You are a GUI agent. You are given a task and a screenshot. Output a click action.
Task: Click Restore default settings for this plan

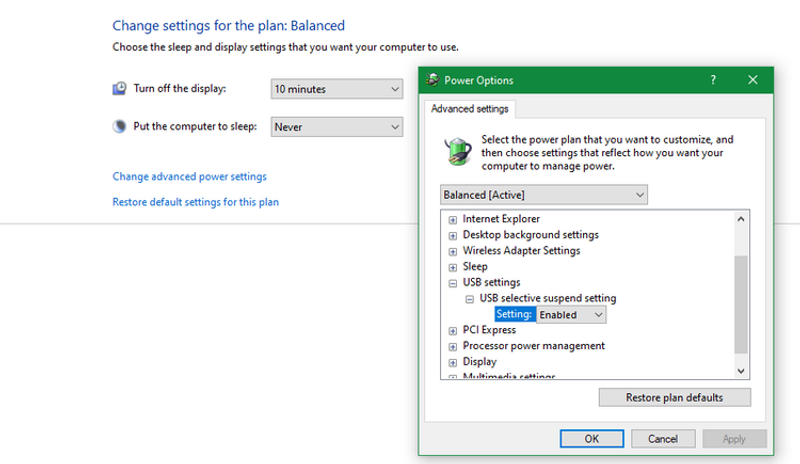(x=196, y=202)
